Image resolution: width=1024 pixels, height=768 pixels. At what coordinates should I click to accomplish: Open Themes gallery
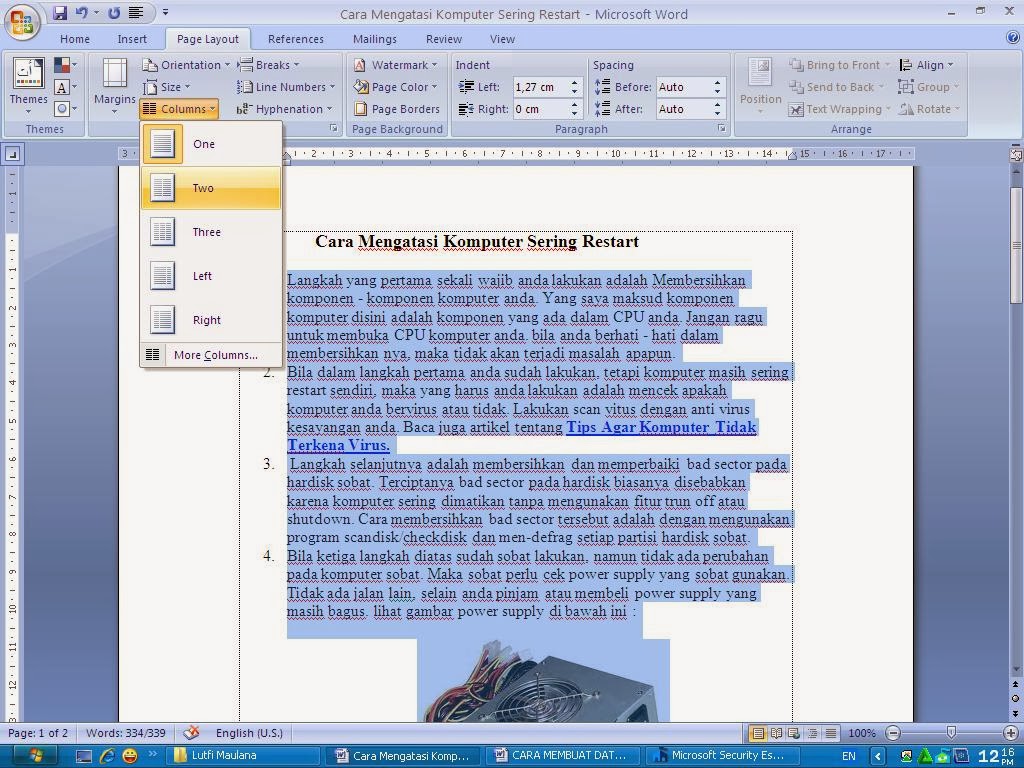pyautogui.click(x=28, y=86)
